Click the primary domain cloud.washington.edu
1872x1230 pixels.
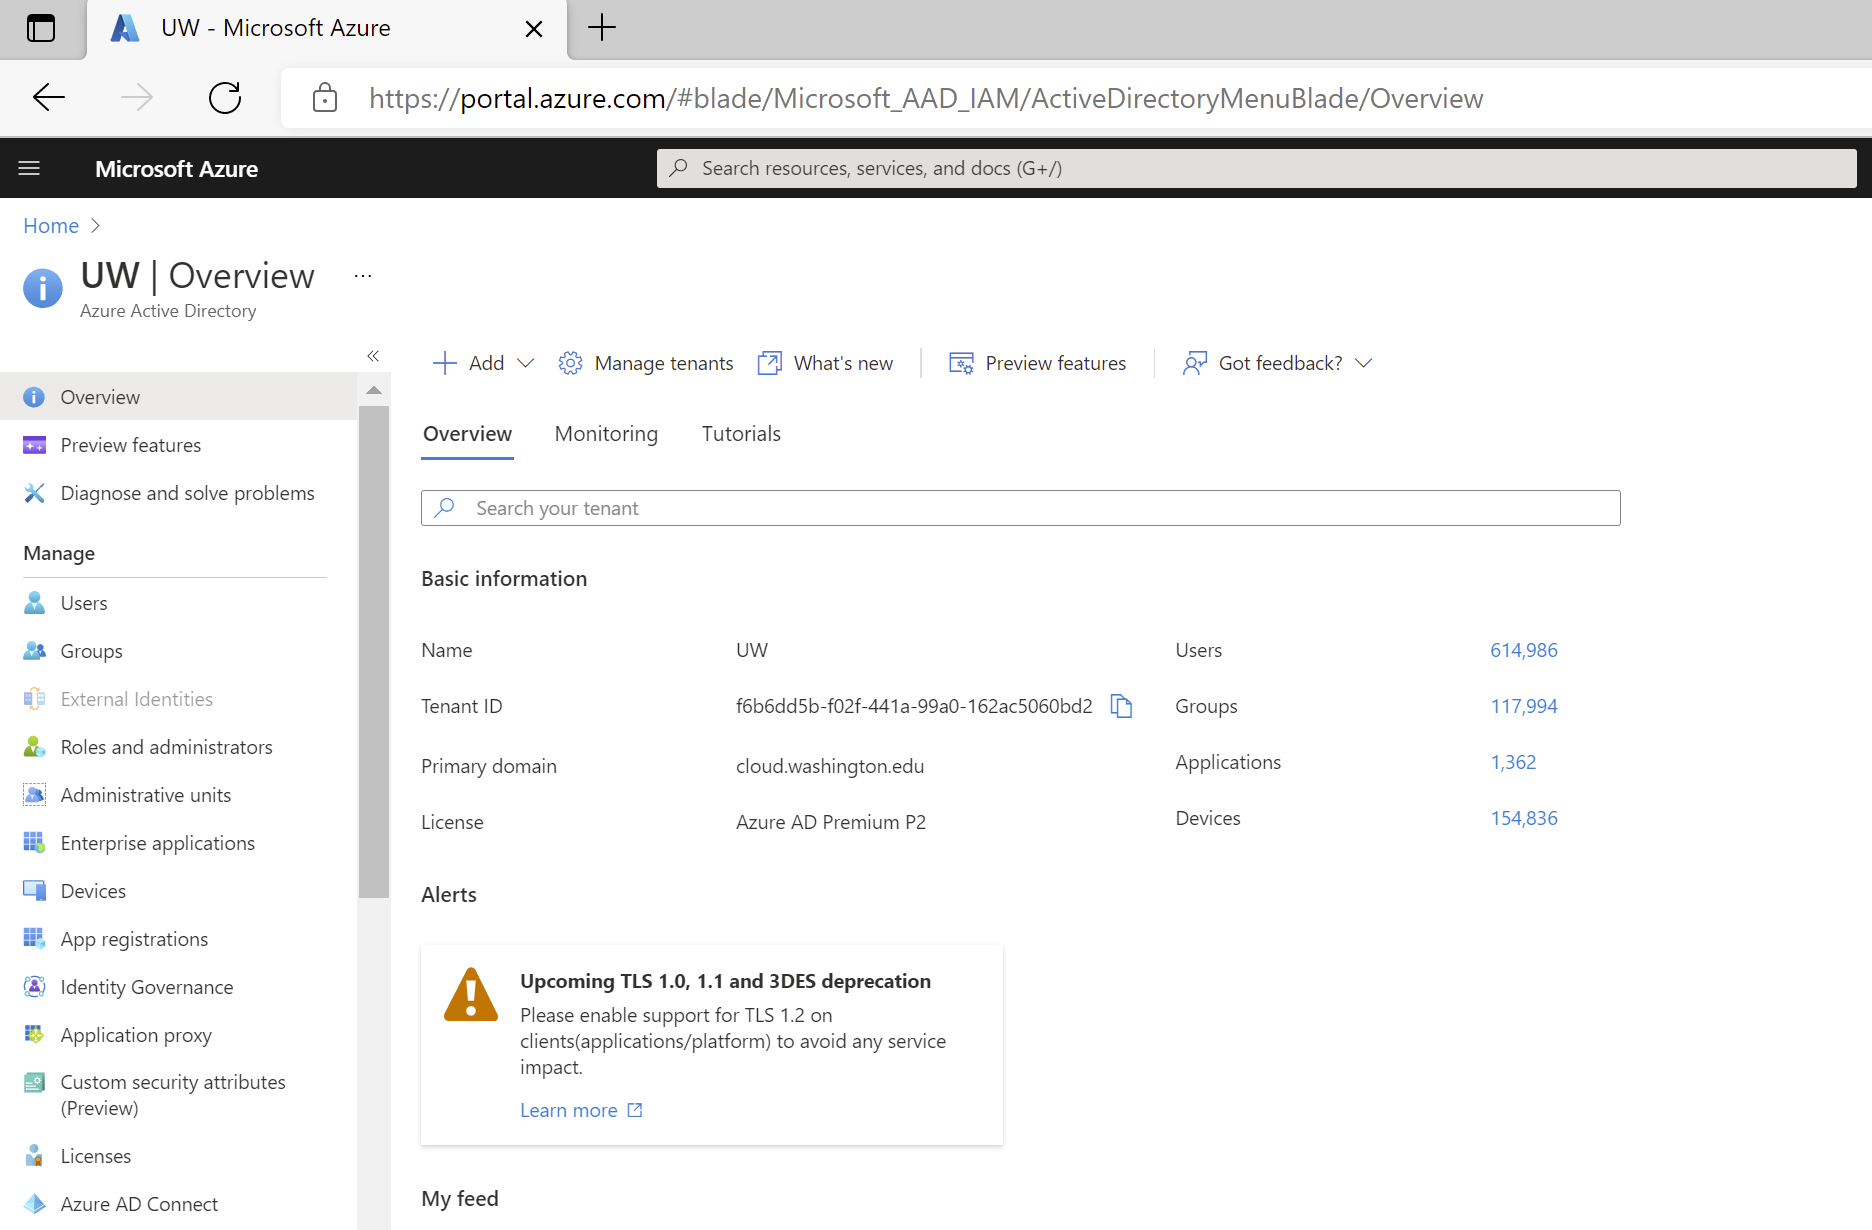[x=830, y=766]
